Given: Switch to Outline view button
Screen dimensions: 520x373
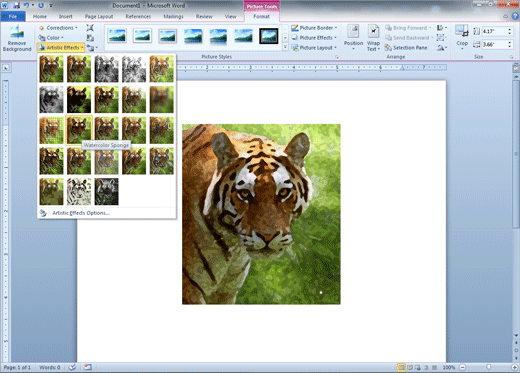Looking at the screenshot, I should (426, 367).
